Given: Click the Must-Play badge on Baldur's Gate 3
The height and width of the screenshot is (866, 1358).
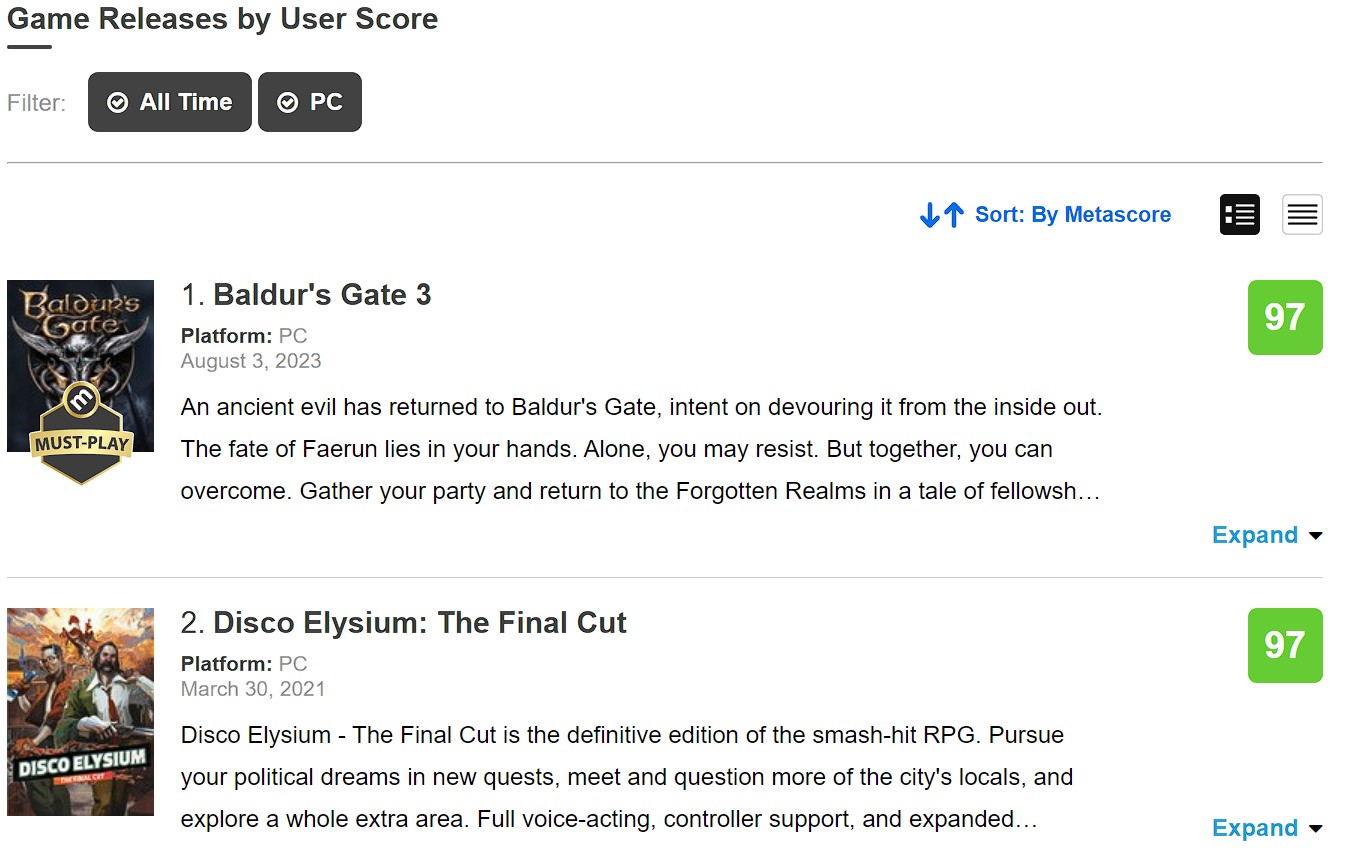Looking at the screenshot, I should (x=80, y=434).
